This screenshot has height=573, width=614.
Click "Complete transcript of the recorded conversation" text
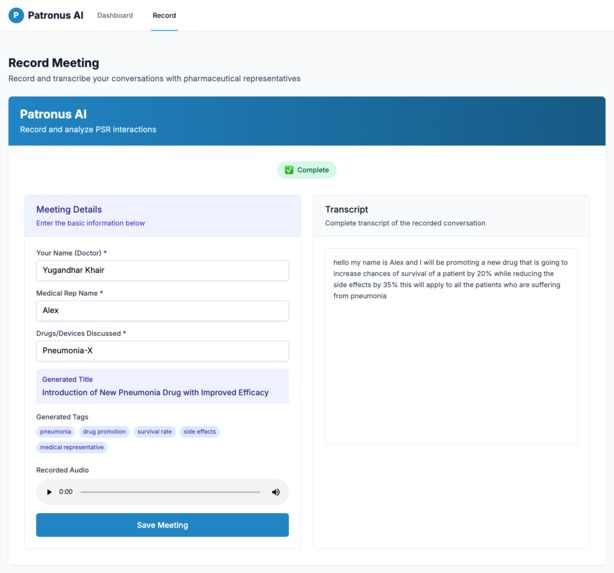[405, 223]
